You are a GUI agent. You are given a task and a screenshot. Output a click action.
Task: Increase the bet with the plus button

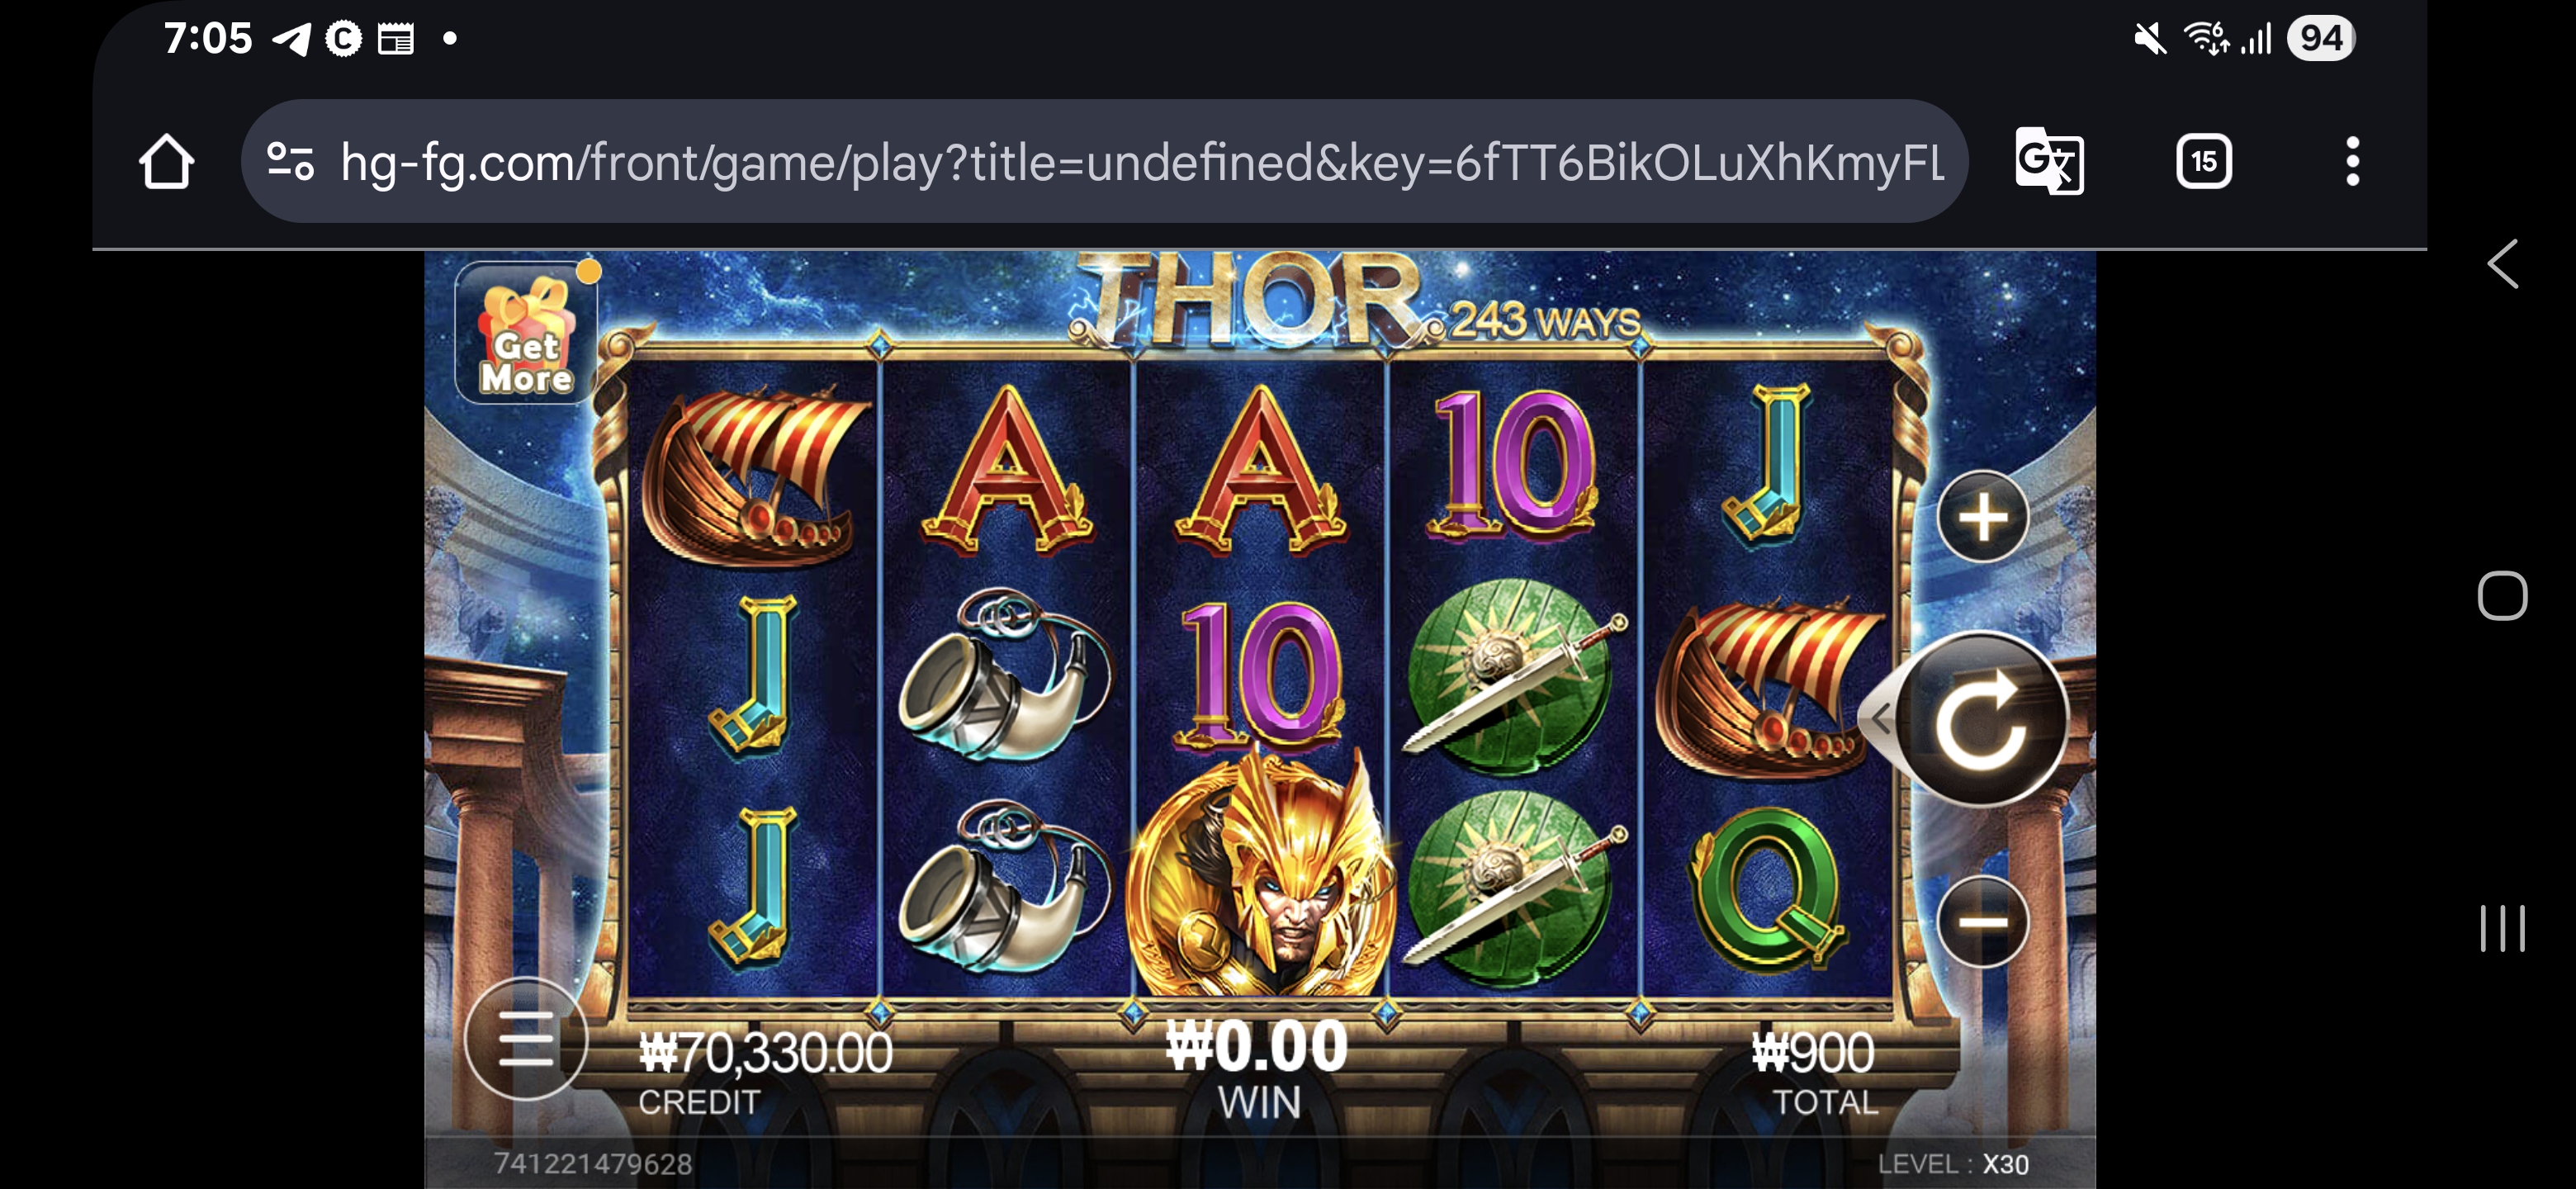(x=1982, y=516)
